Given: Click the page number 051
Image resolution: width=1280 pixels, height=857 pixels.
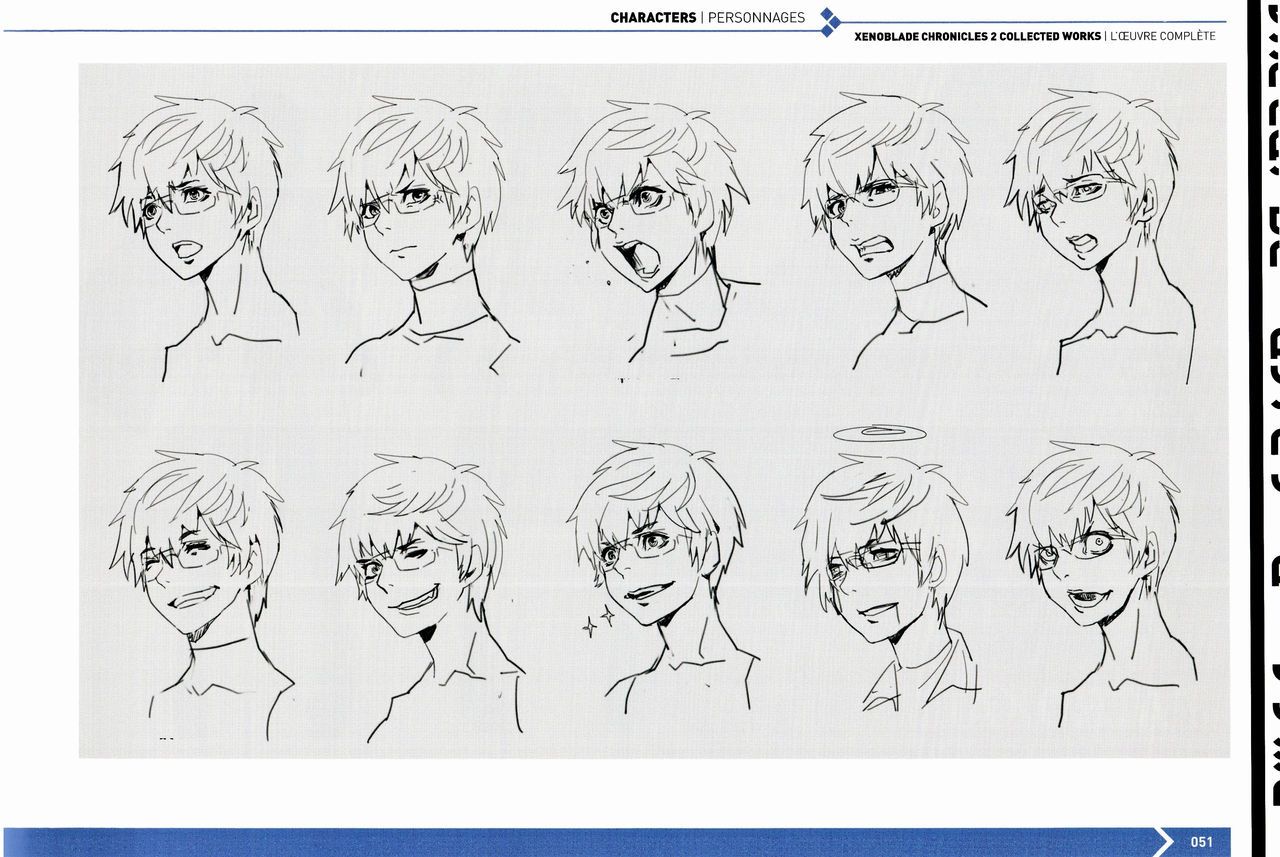Looking at the screenshot, I should 1201,841.
